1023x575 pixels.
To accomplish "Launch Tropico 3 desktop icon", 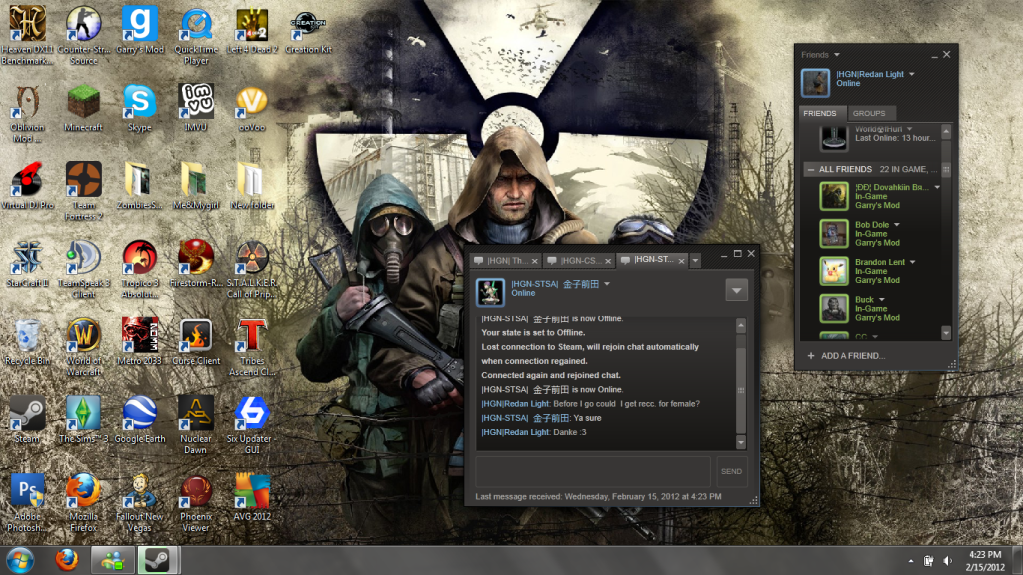I will 140,269.
